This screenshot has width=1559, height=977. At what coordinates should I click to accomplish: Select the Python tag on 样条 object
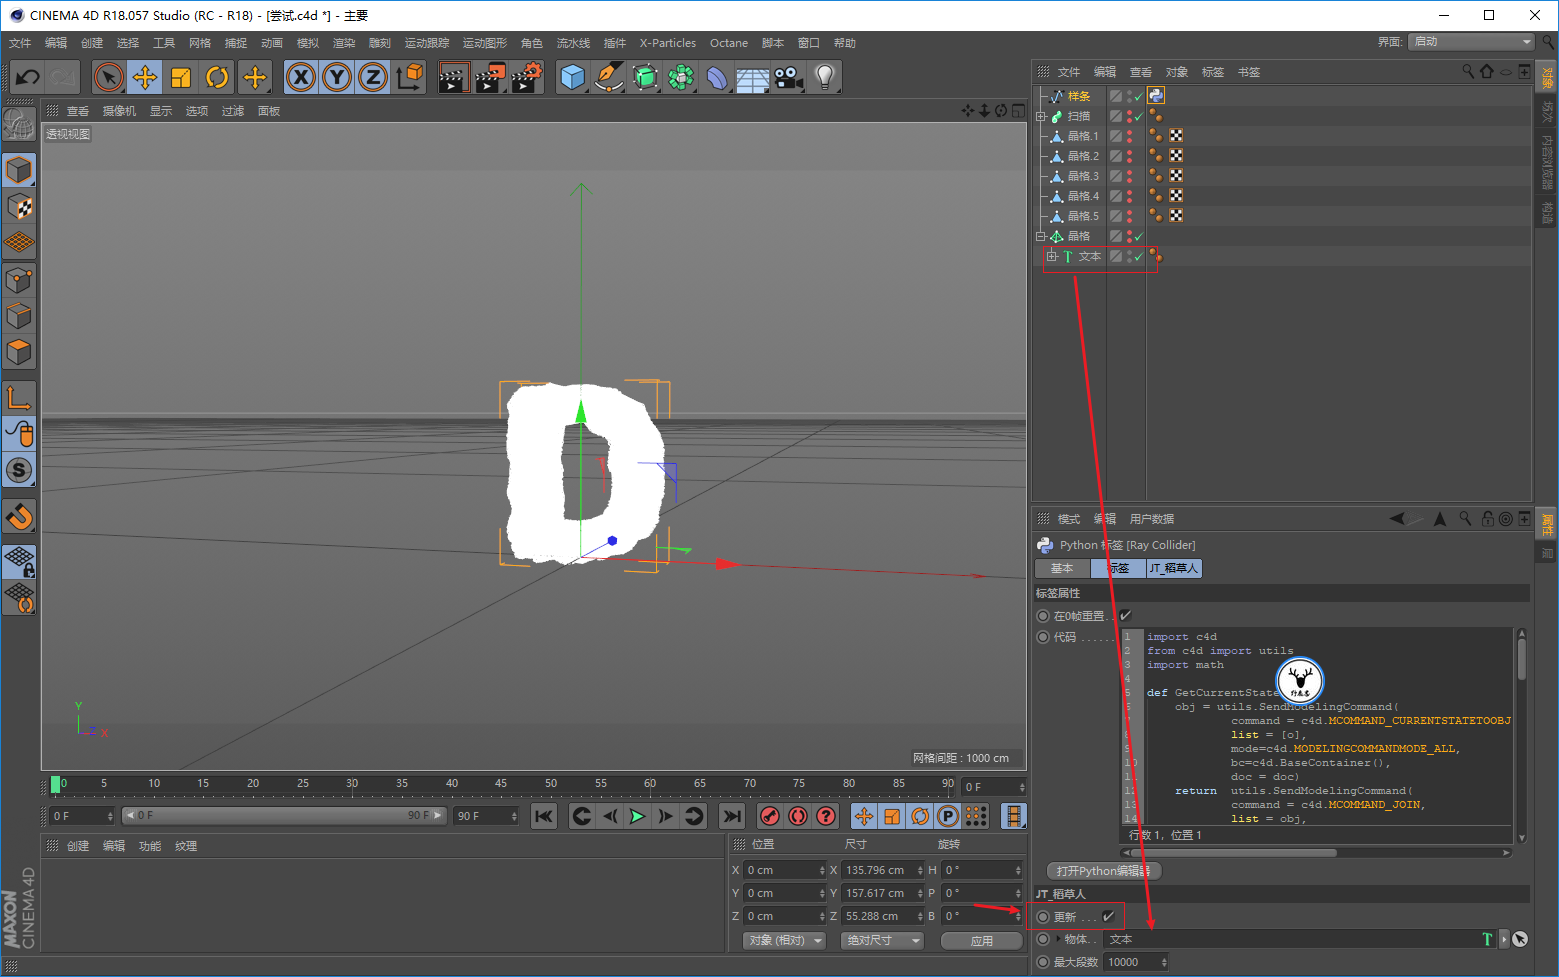[1156, 96]
